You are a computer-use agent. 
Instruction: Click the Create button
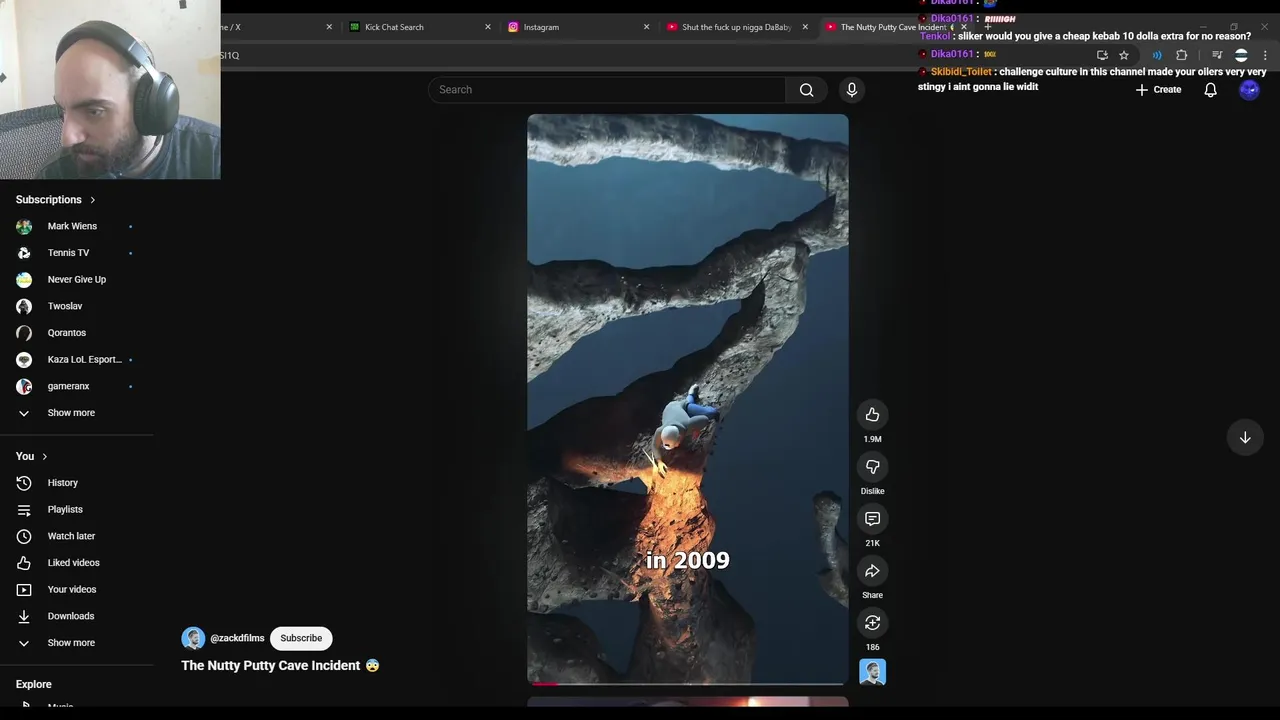click(x=1158, y=90)
